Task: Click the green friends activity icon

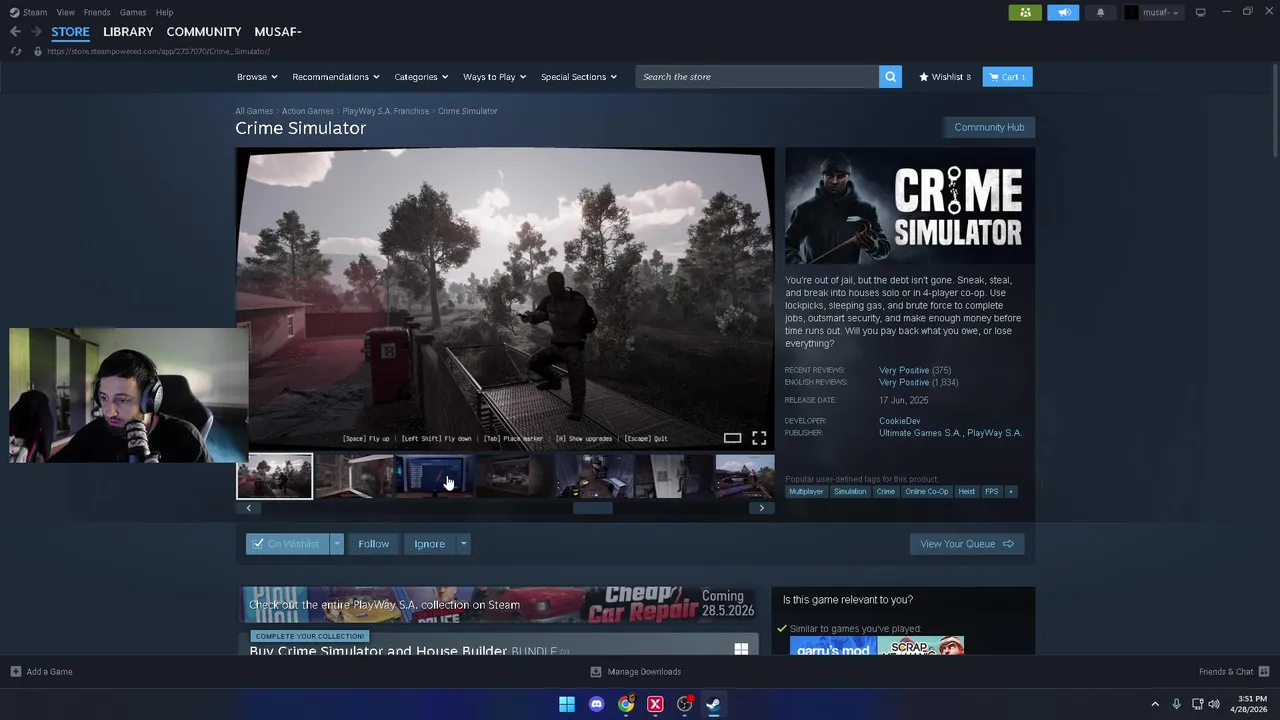Action: (1025, 12)
